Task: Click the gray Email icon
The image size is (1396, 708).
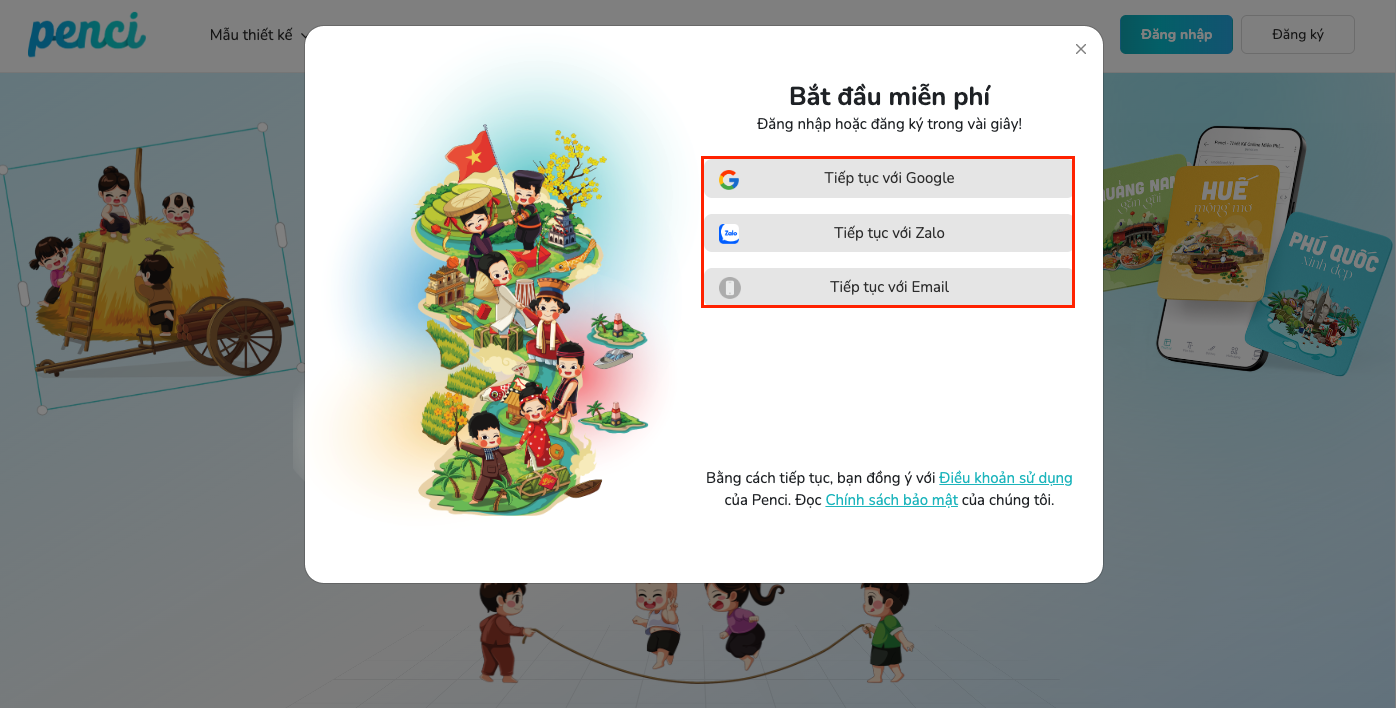Action: pyautogui.click(x=730, y=288)
